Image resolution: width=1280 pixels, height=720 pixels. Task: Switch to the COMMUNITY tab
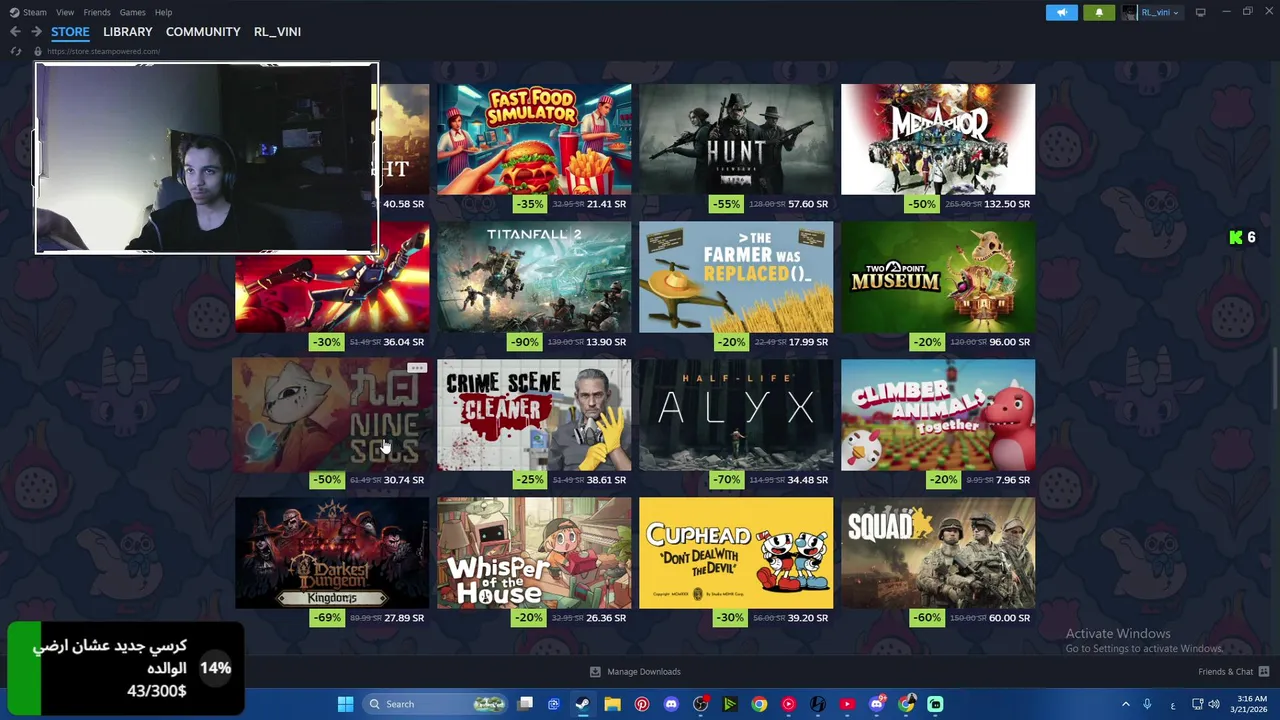coord(203,32)
